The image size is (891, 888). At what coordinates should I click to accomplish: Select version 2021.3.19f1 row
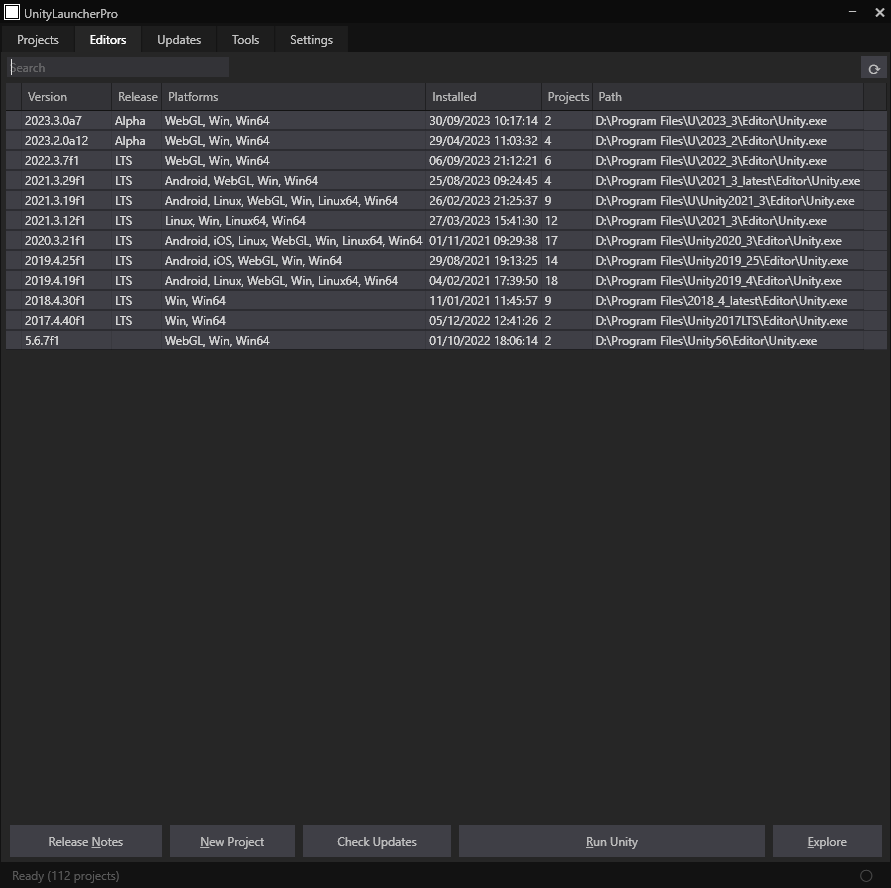pos(446,201)
